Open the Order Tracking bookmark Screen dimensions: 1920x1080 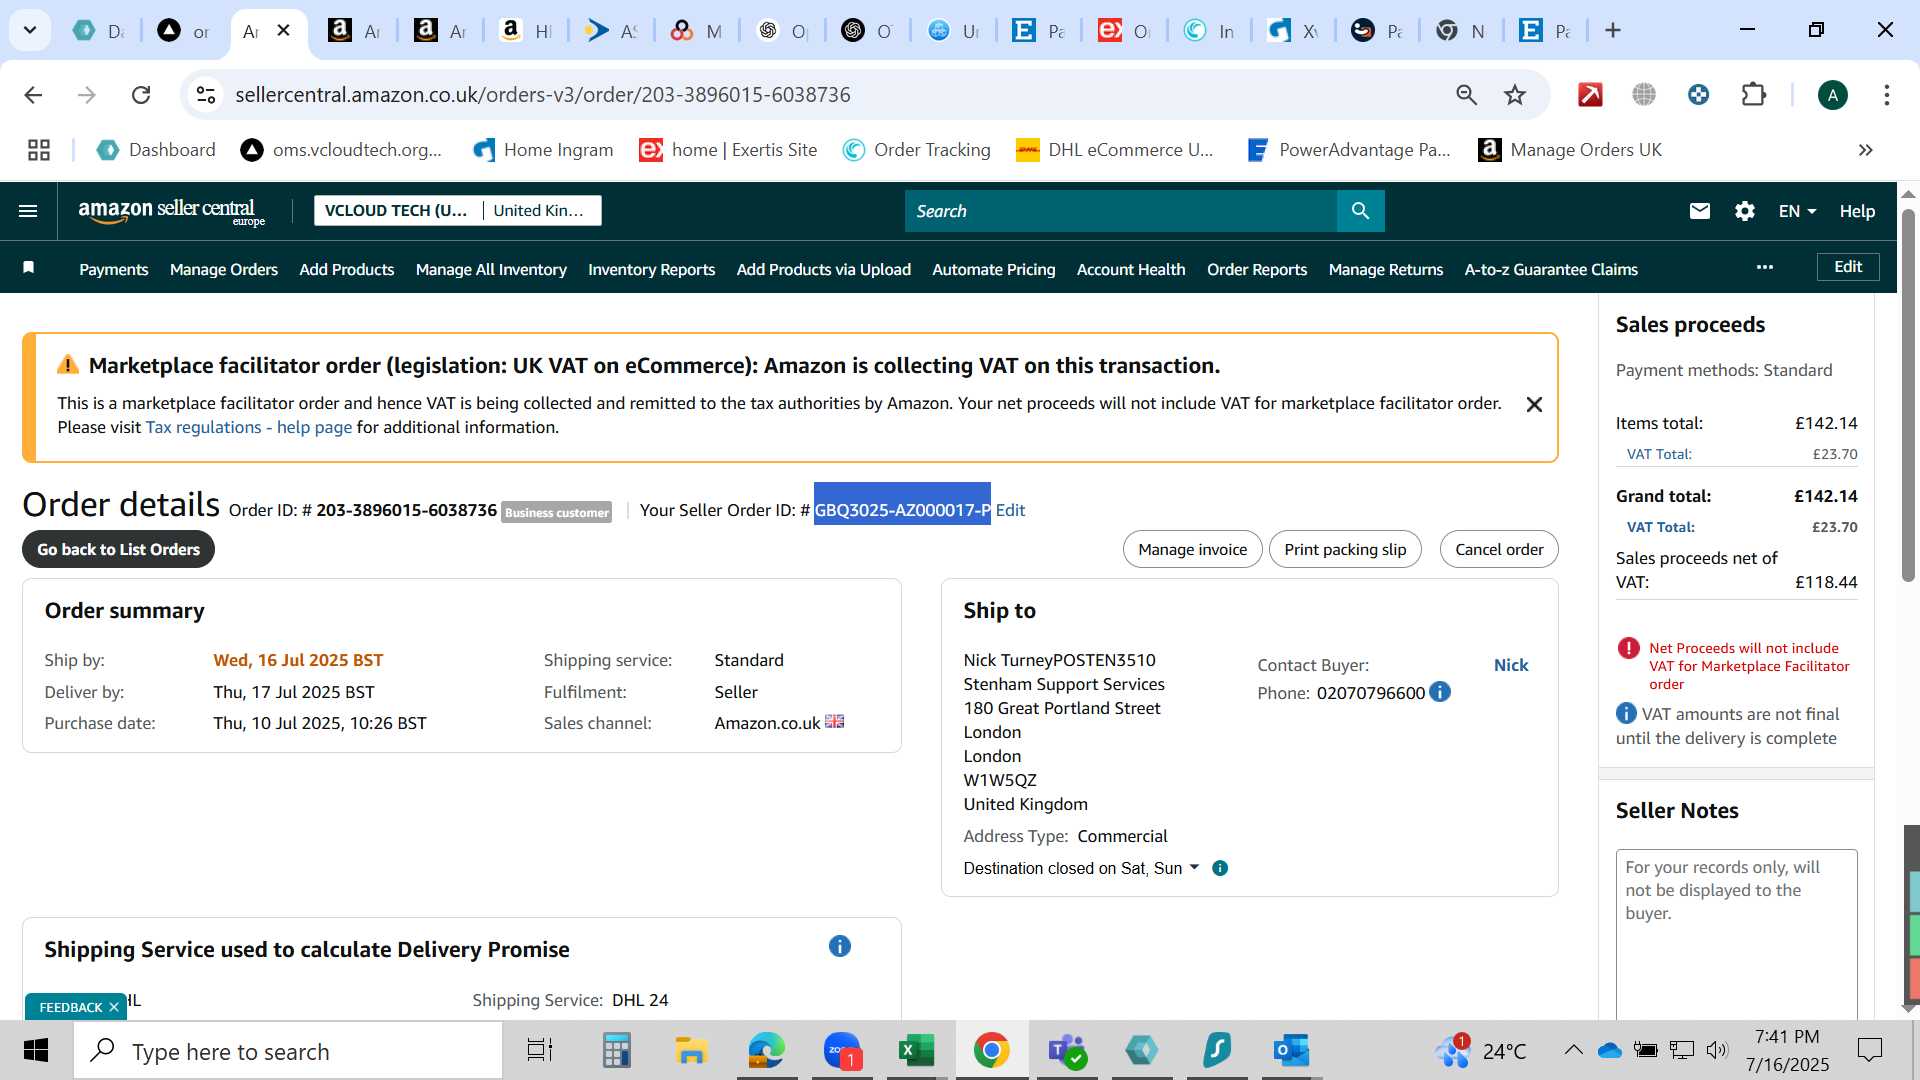tap(916, 150)
